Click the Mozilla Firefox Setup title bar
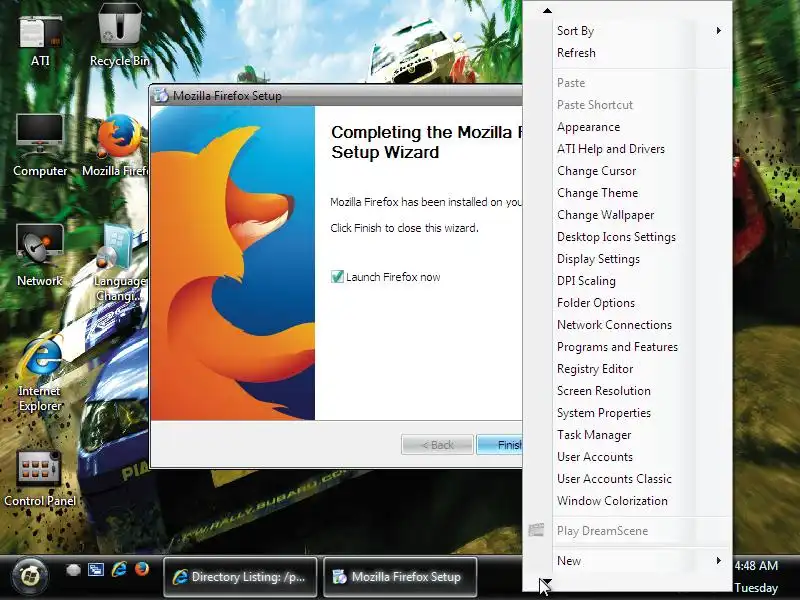Screen dimensions: 800x600 337,95
